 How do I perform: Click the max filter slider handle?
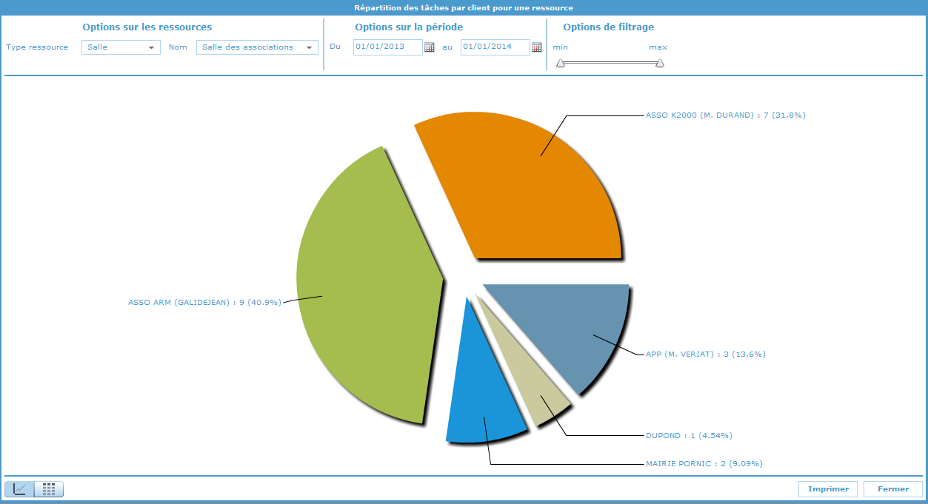(660, 63)
